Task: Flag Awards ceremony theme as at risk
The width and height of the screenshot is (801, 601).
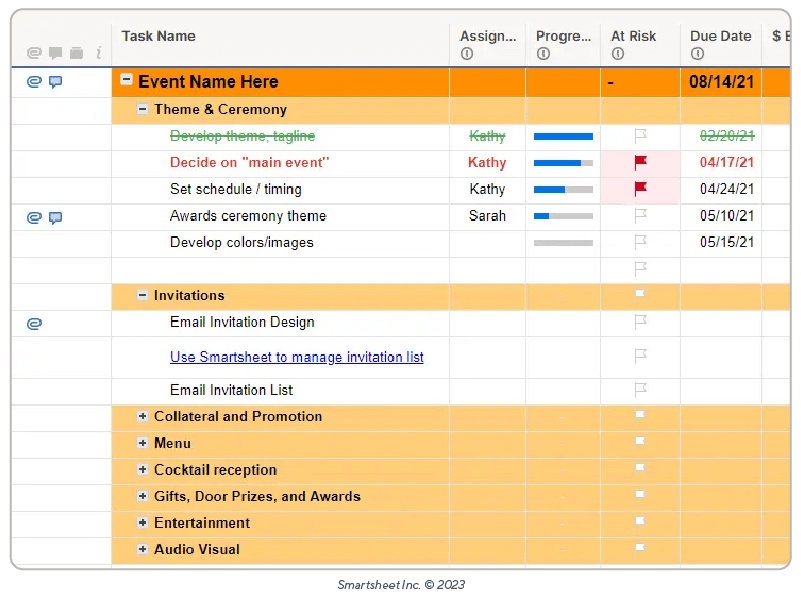Action: 640,216
